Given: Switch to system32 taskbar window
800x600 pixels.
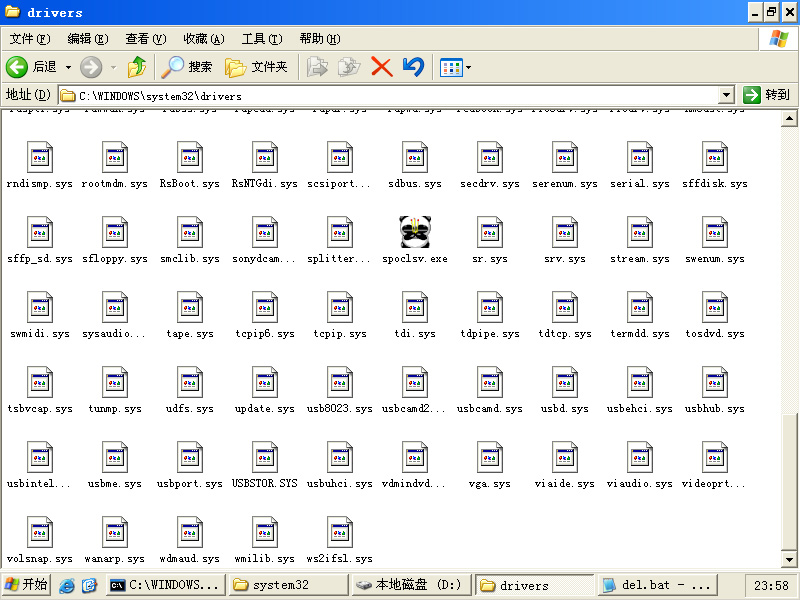Looking at the screenshot, I should 289,585.
